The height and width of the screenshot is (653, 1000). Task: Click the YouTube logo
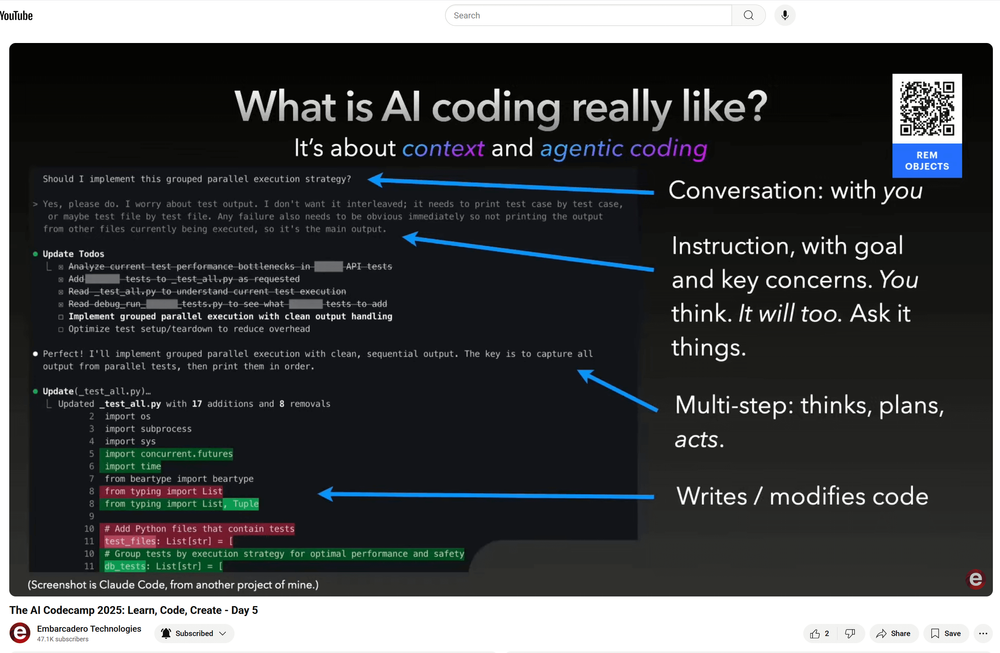pos(17,15)
